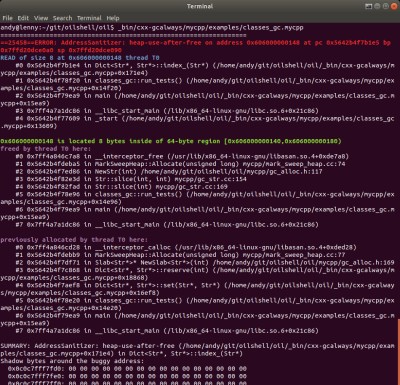Click the __interceptor_free stack frame
Image resolution: width=400 pixels, height=385 pixels.
click(x=182, y=156)
